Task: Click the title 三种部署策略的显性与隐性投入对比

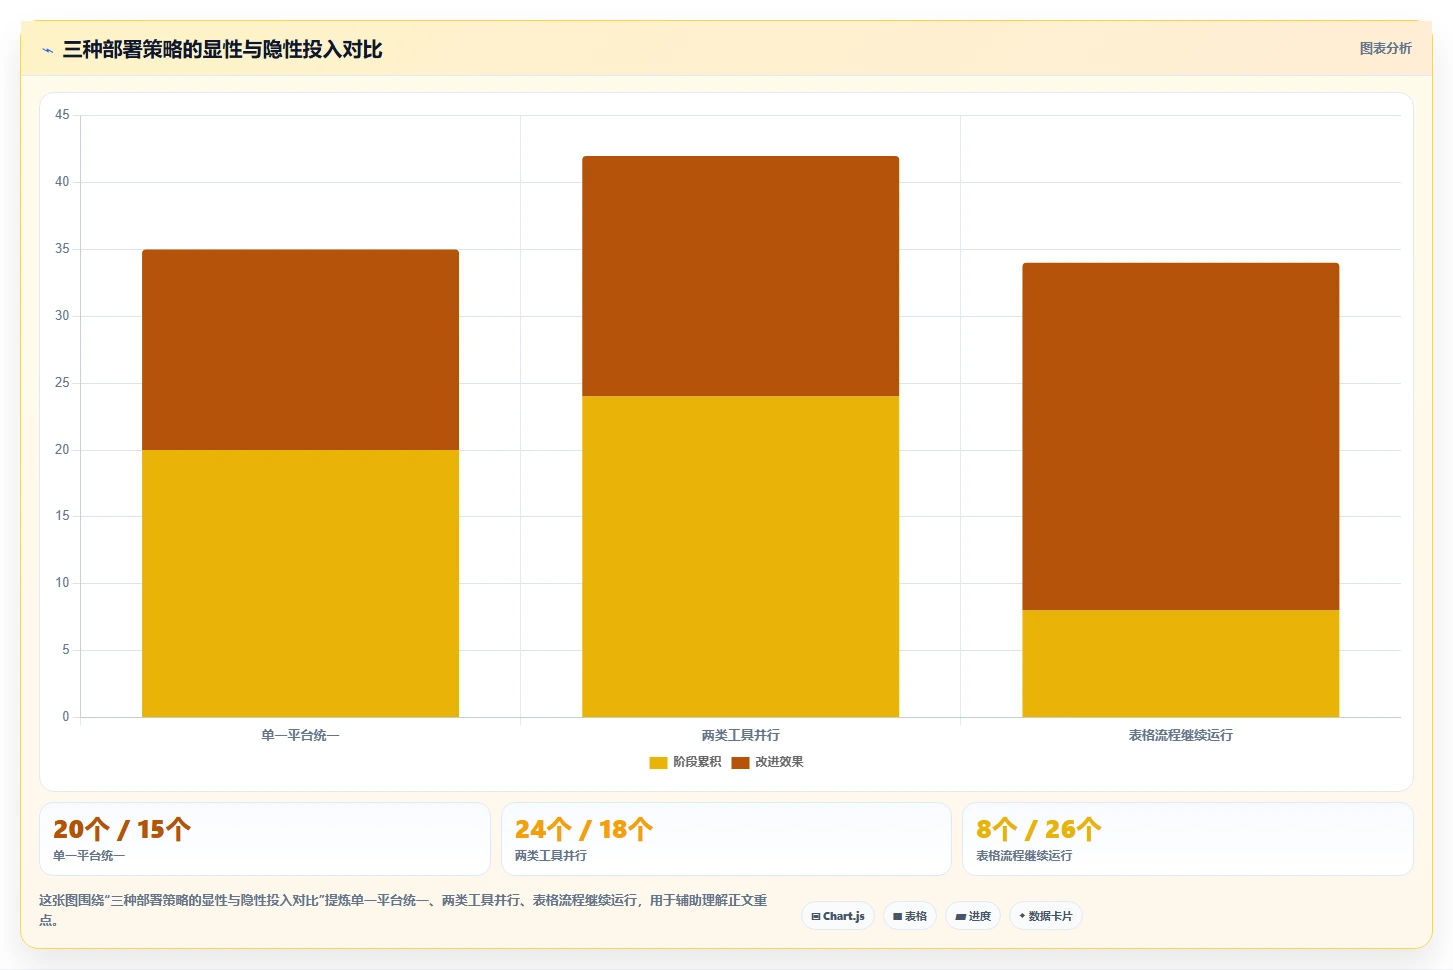Action: [x=222, y=49]
